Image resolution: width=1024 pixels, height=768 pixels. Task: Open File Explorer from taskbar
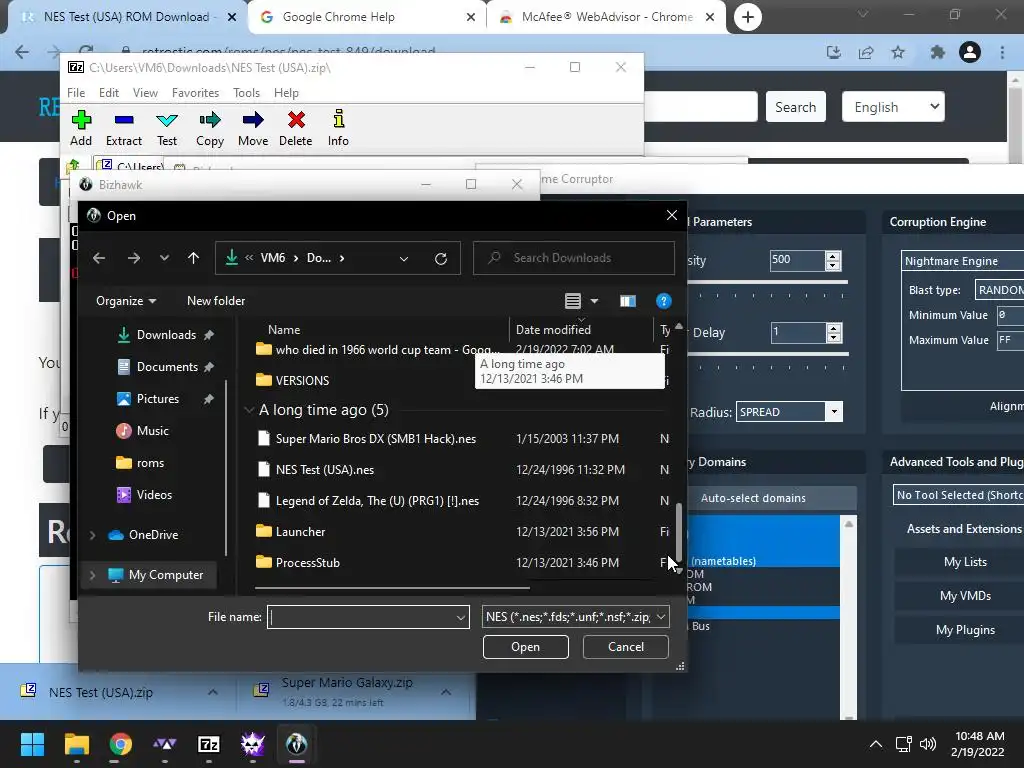pyautogui.click(x=76, y=744)
